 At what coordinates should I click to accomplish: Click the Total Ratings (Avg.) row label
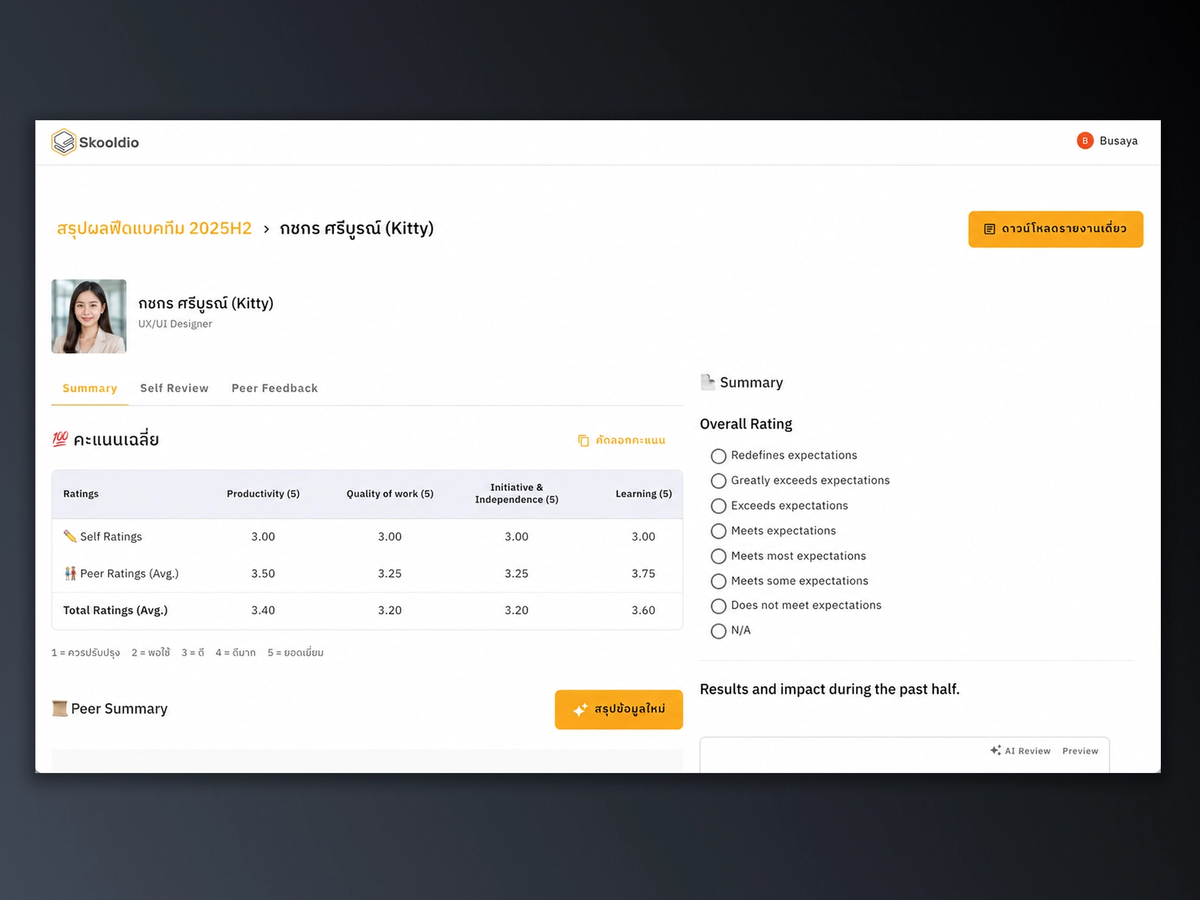click(115, 610)
